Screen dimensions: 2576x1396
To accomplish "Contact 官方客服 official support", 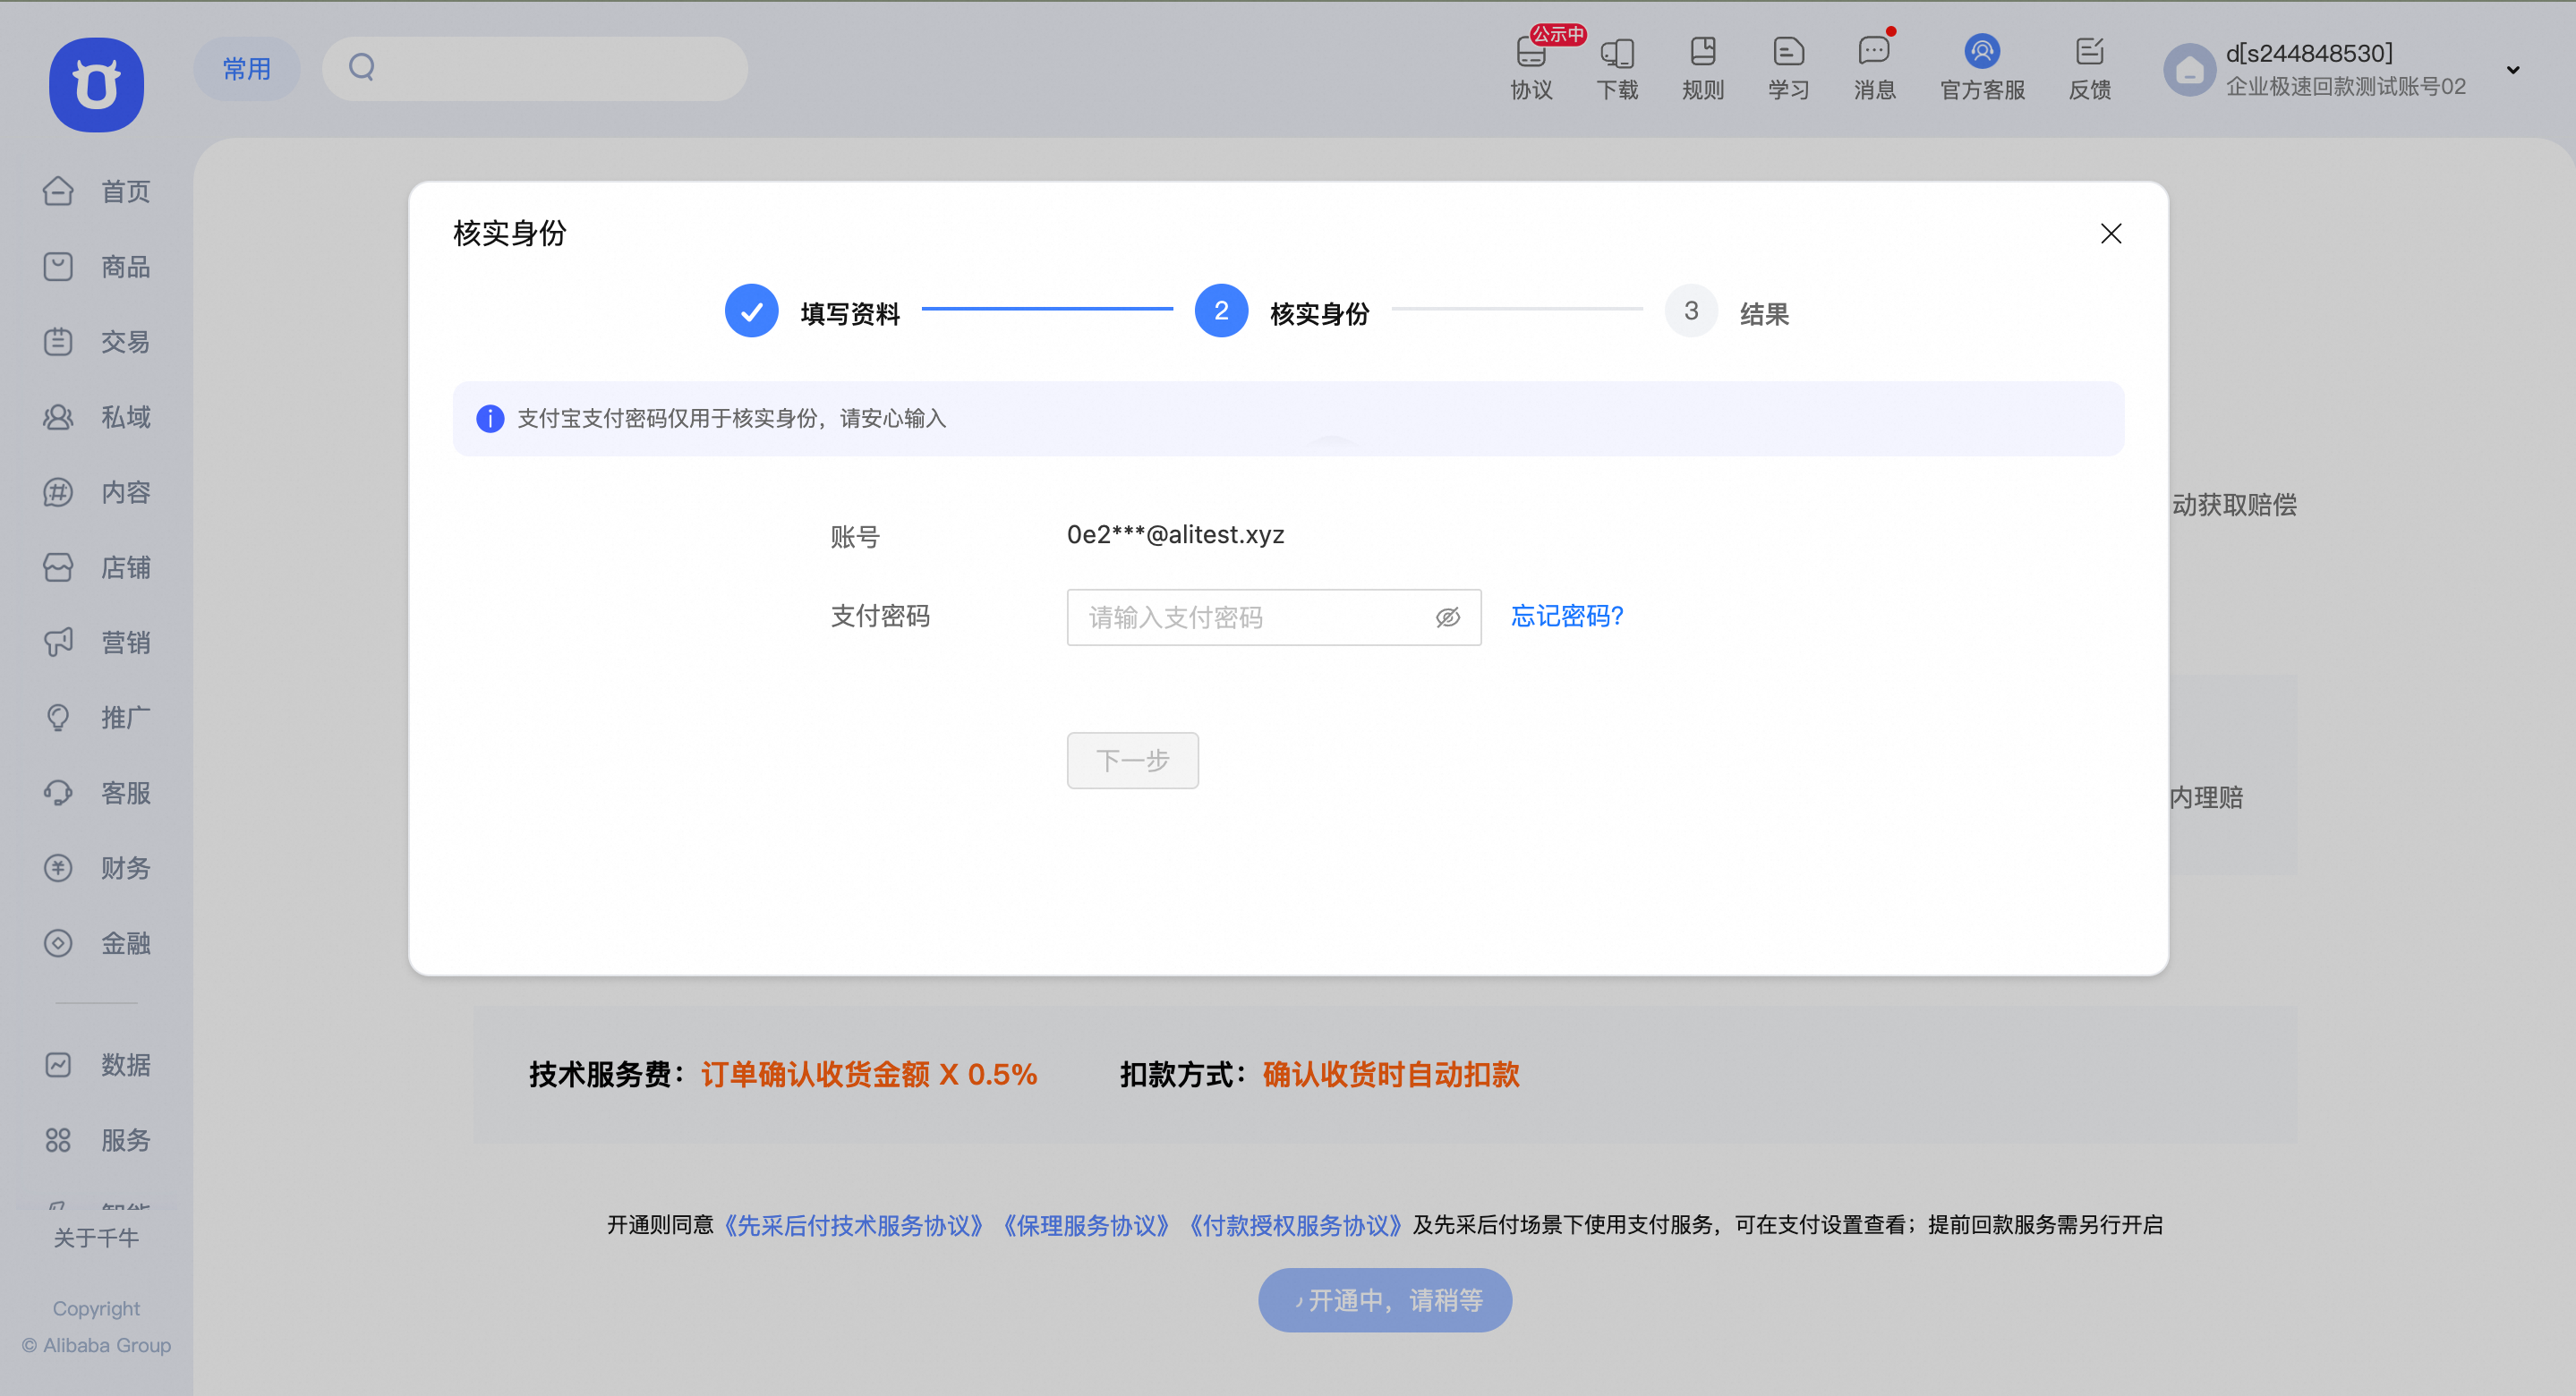I will 1982,68.
